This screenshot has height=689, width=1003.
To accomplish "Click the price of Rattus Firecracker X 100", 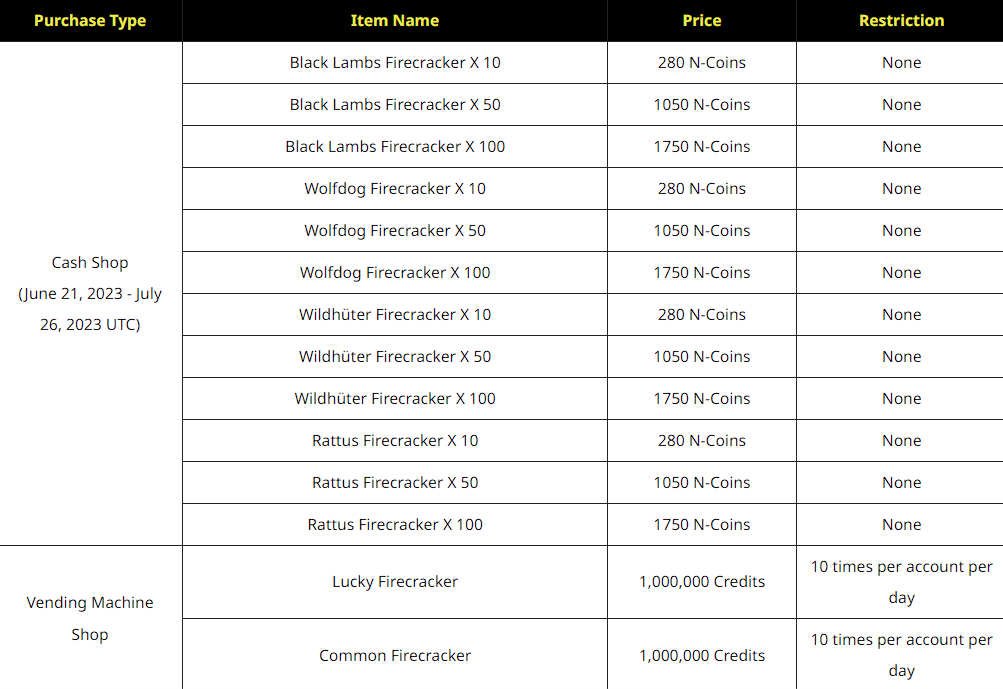I will [702, 524].
